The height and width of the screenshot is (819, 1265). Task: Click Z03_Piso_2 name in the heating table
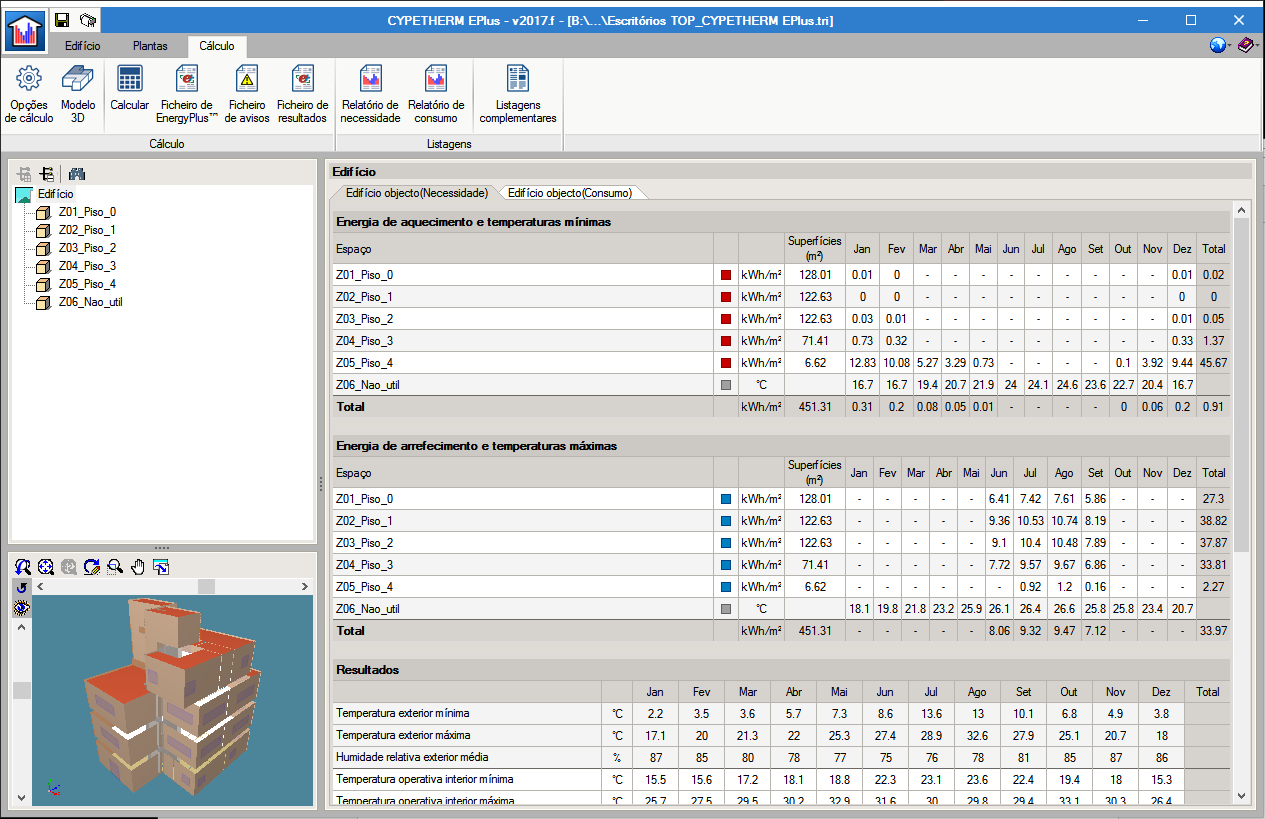365,319
